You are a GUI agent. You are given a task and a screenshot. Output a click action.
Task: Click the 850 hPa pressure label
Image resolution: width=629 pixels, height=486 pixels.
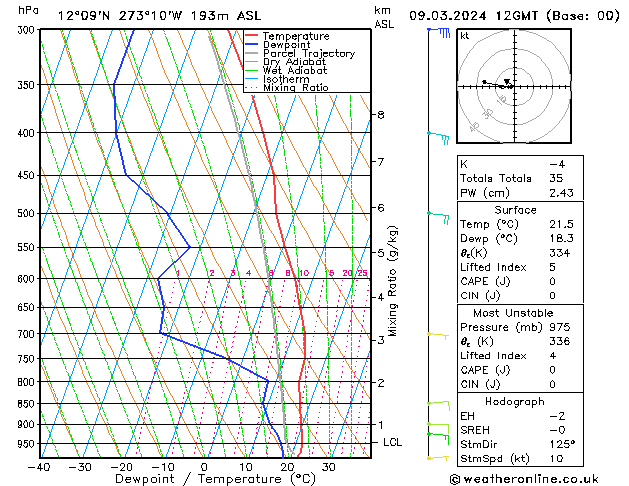[28, 404]
